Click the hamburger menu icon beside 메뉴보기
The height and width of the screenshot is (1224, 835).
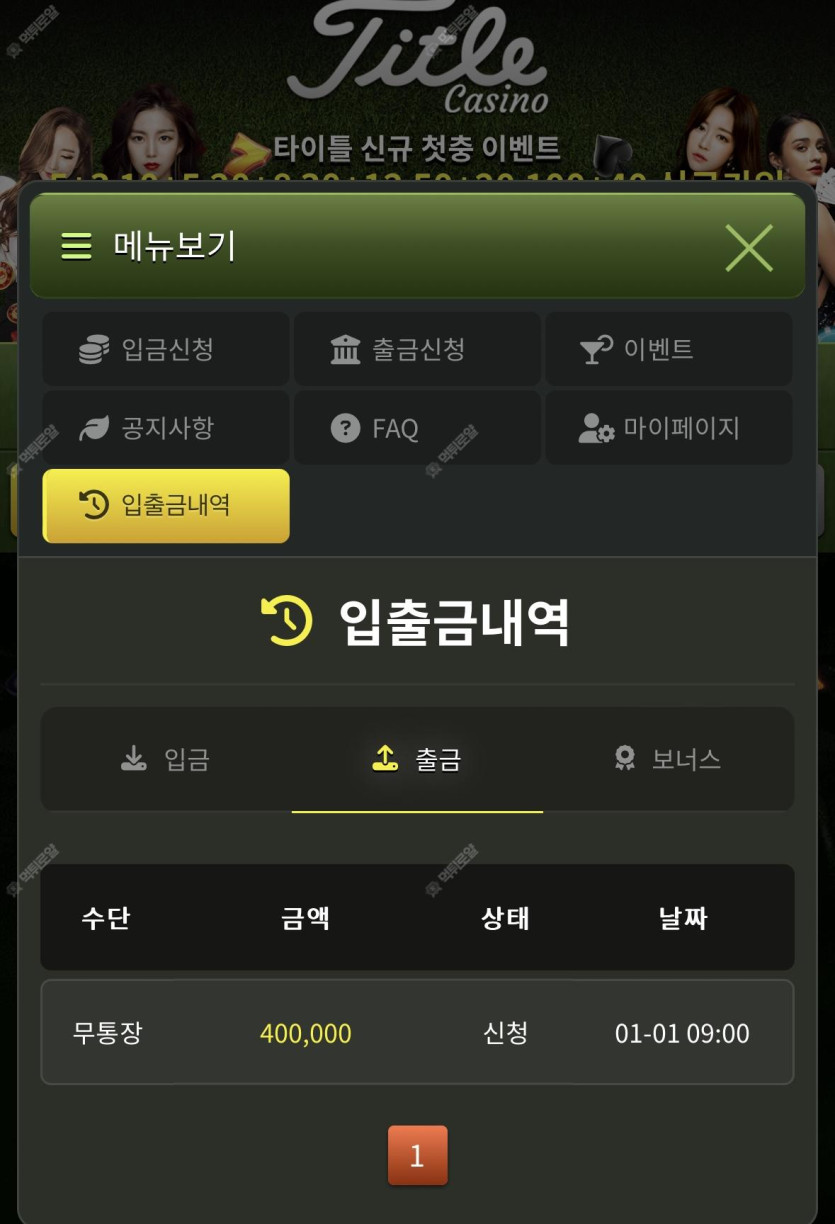(x=76, y=246)
